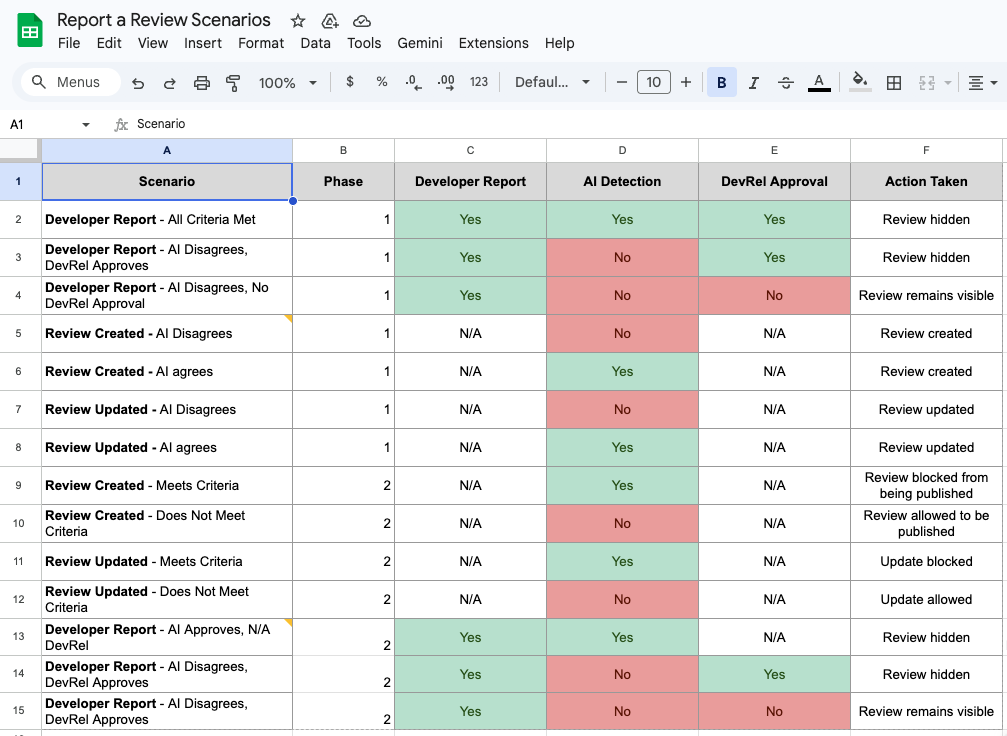Select green 'Yes' AI Detection cell in row 6
The image size is (1007, 736).
click(x=622, y=371)
